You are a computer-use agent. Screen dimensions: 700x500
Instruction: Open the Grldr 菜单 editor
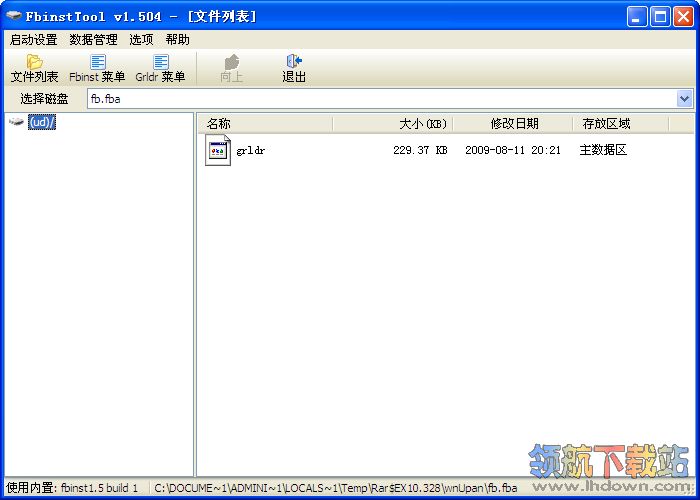point(160,69)
